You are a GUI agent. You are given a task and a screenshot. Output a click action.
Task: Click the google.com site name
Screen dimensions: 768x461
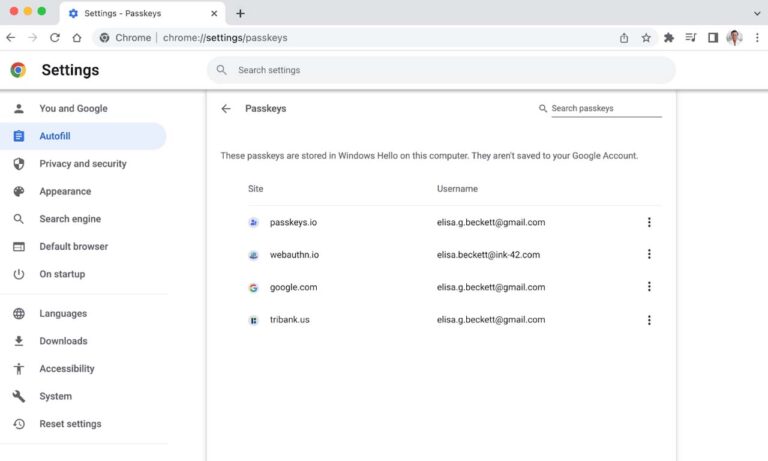[293, 288]
